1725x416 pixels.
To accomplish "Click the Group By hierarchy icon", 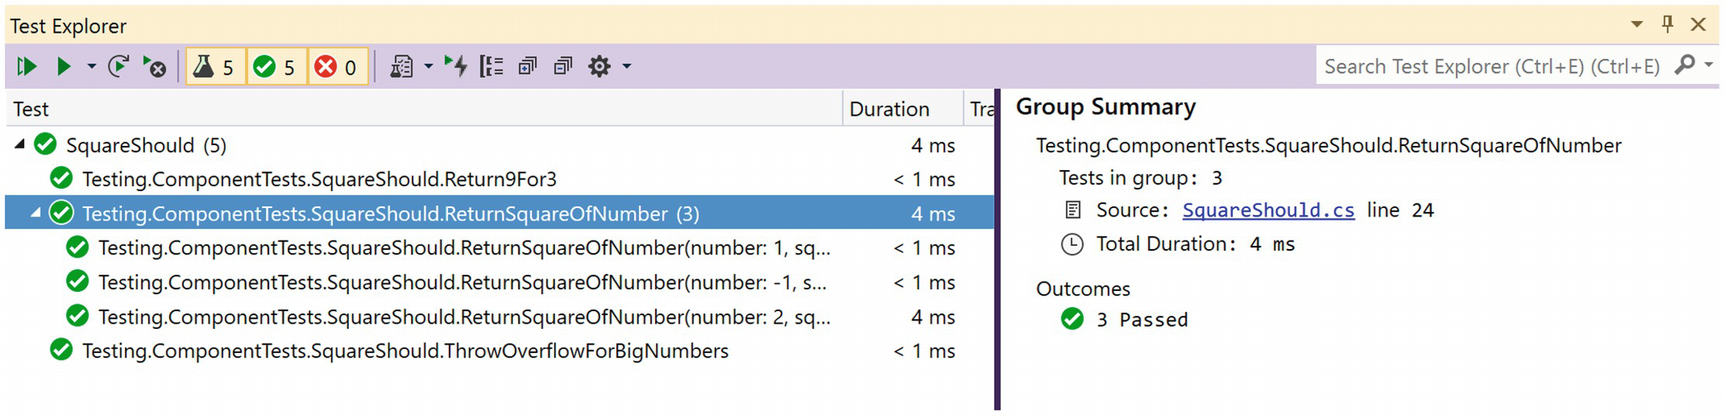I will pyautogui.click(x=491, y=67).
